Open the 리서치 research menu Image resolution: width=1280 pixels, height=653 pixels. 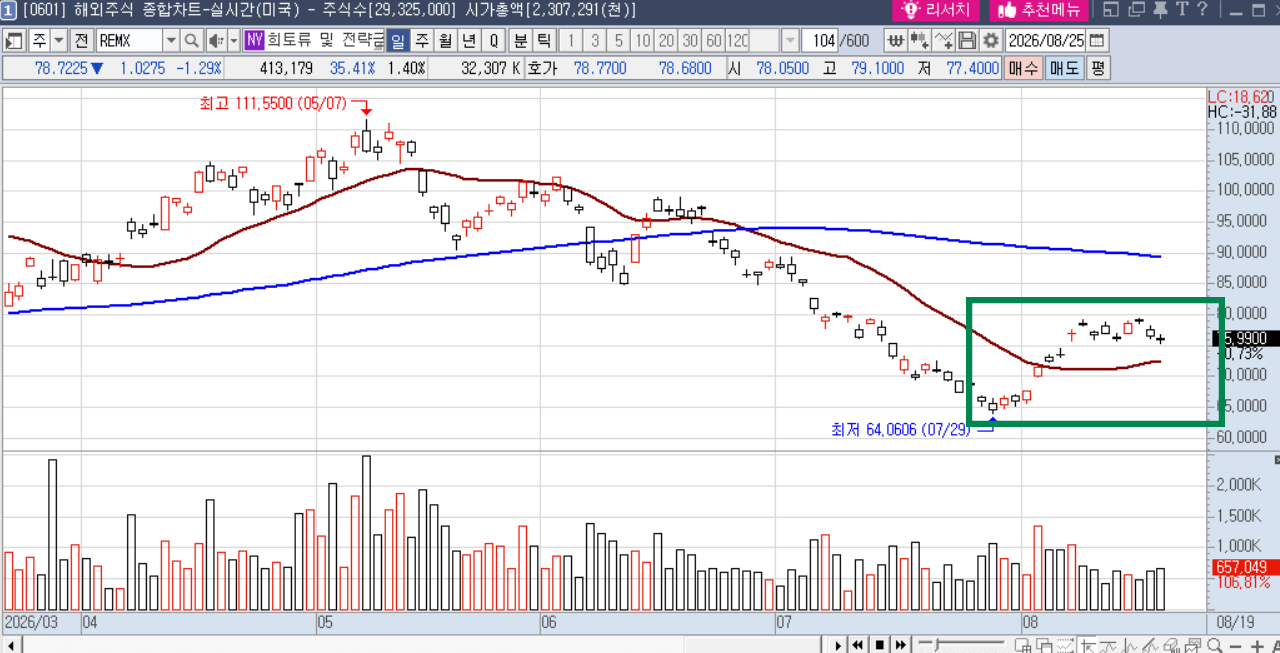(936, 10)
